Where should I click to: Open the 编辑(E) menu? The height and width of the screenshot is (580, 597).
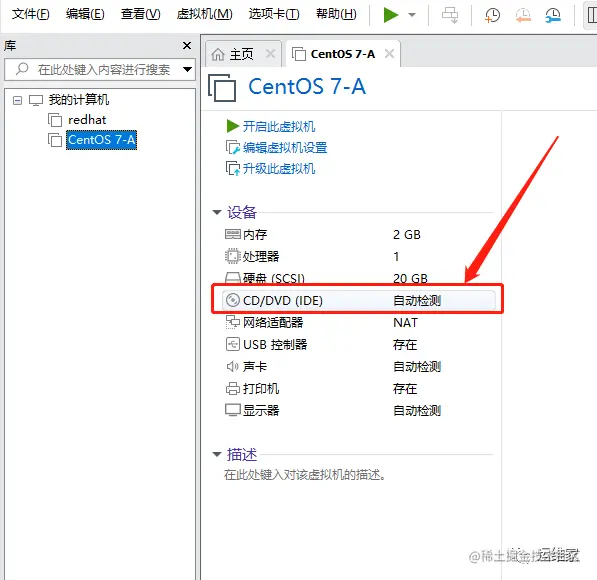click(x=85, y=14)
